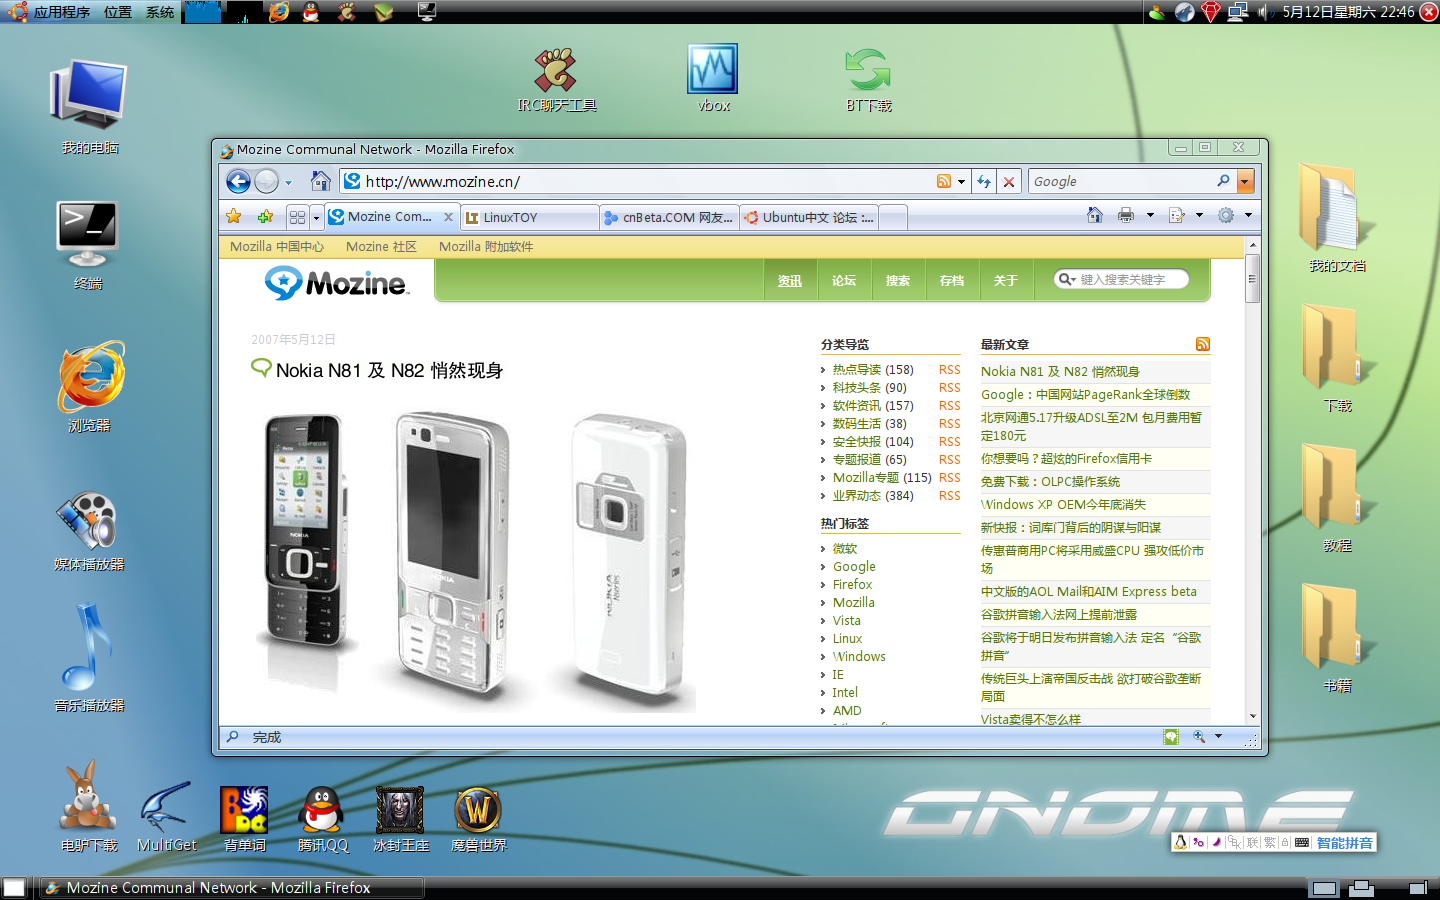Click the QQ penguin icon in top panel

click(311, 12)
